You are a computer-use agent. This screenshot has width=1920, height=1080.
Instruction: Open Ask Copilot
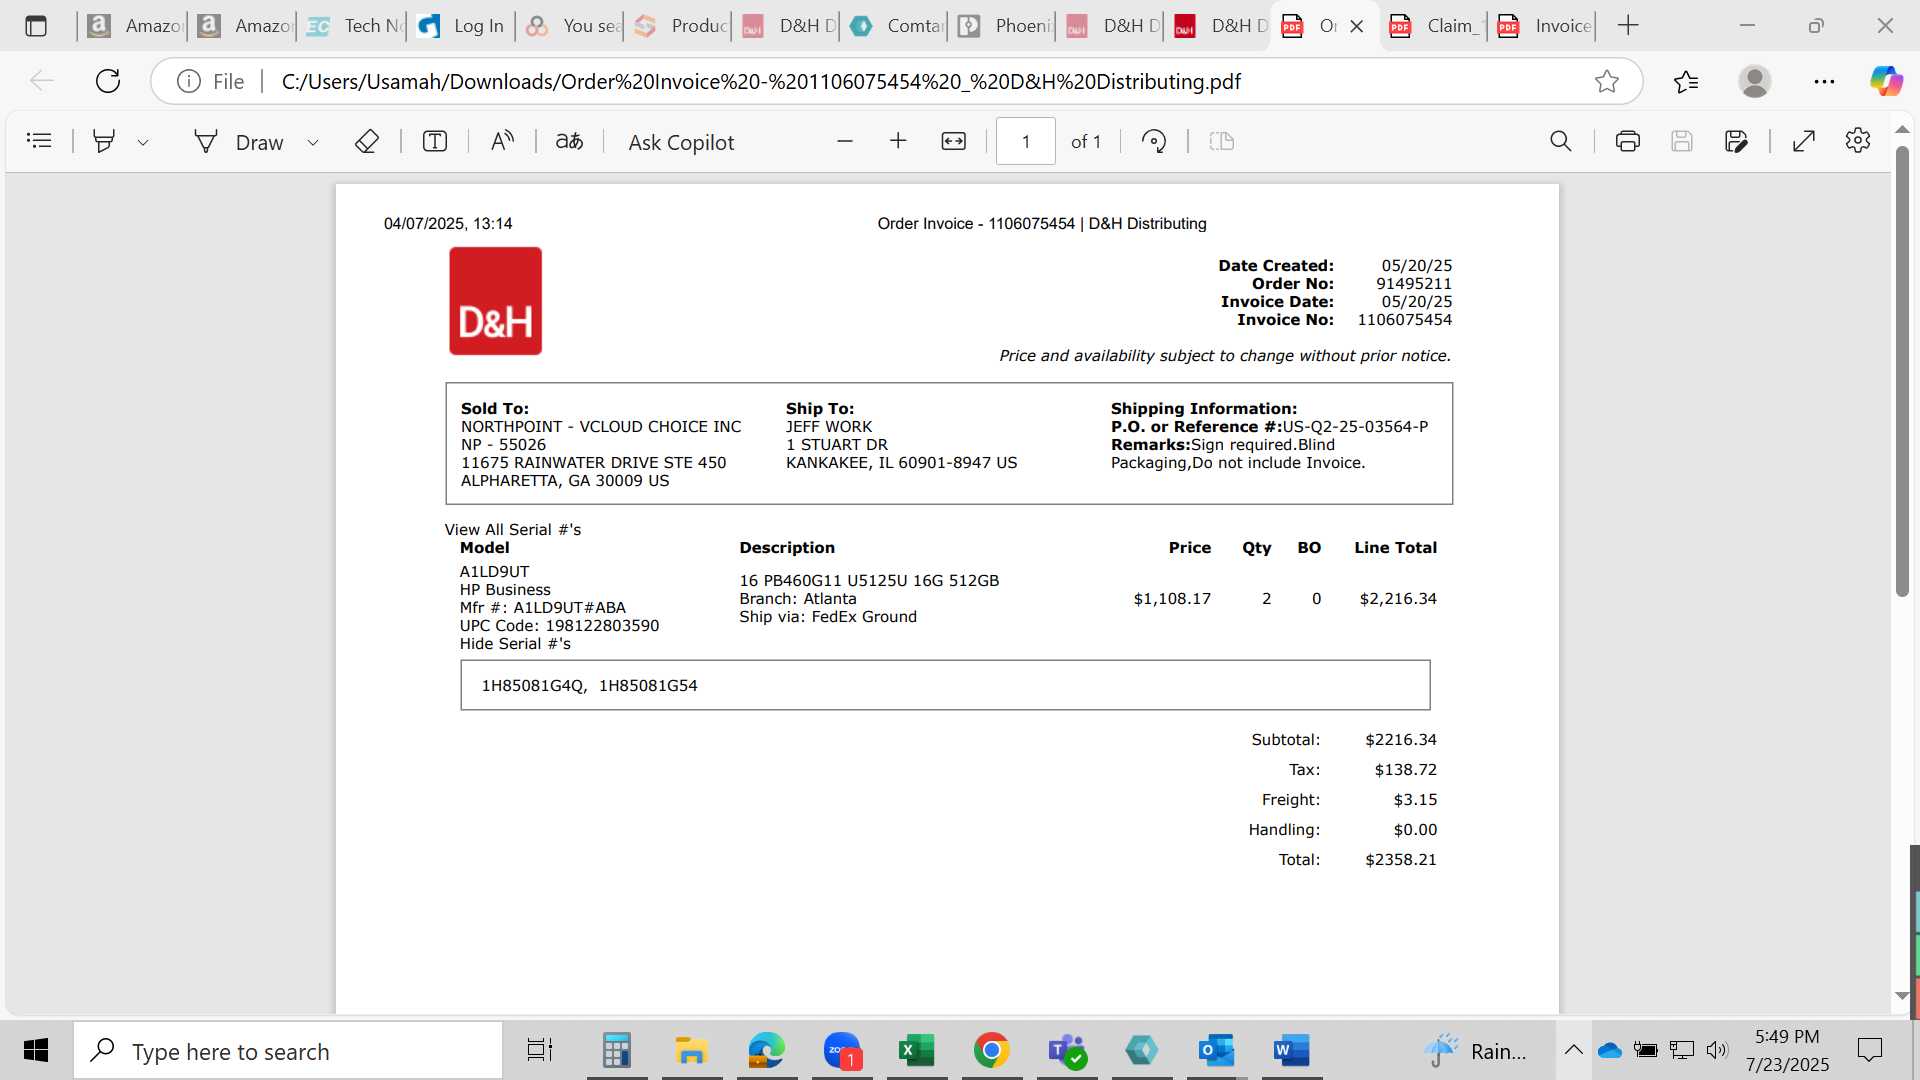point(681,142)
